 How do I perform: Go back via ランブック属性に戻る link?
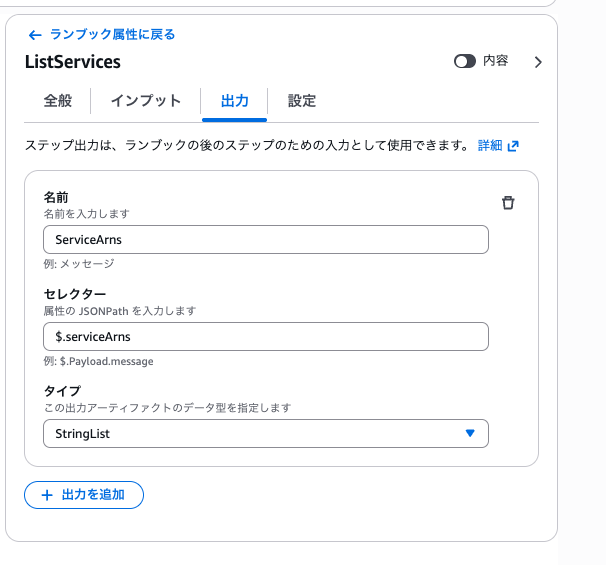click(112, 35)
